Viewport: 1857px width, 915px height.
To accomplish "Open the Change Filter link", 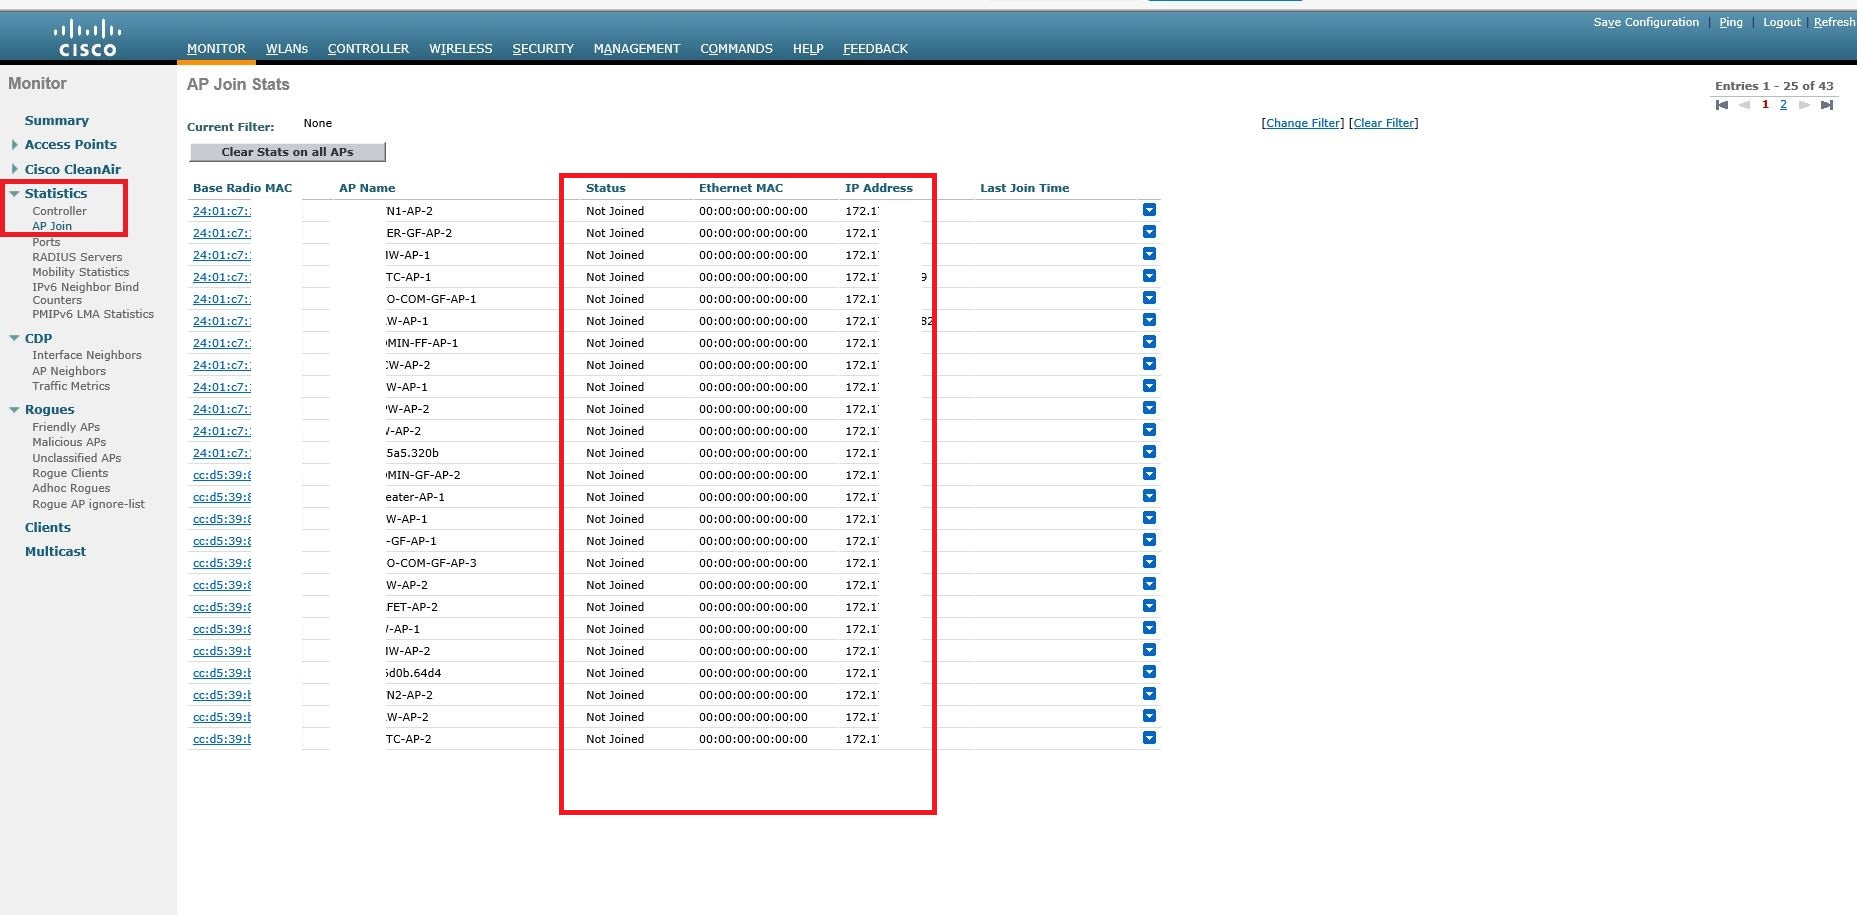I will (x=1303, y=122).
